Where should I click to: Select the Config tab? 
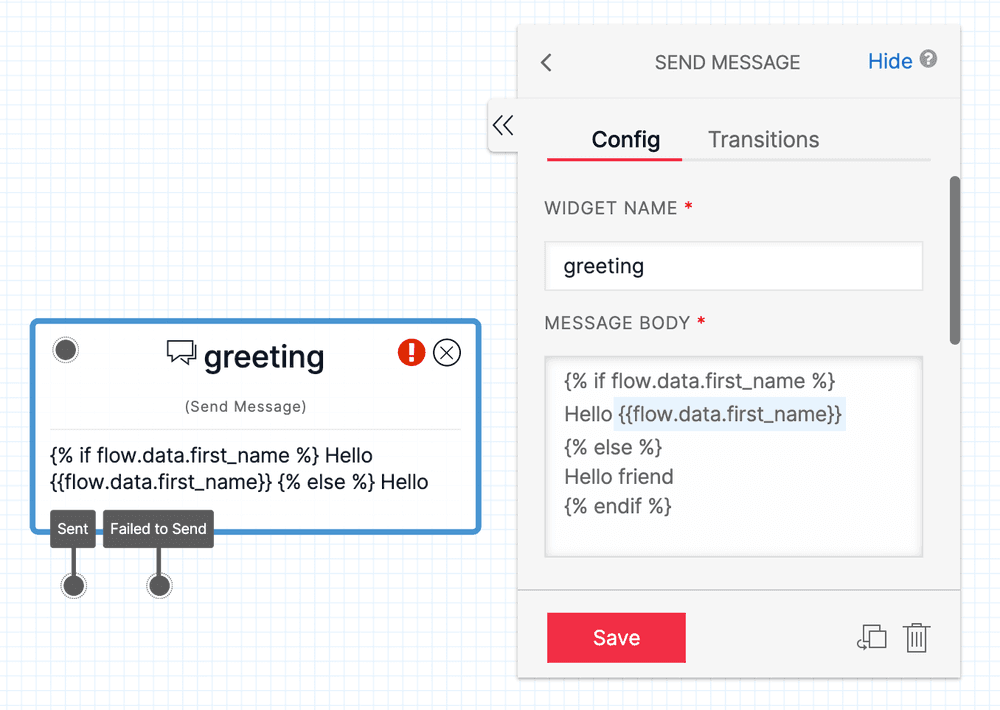(614, 140)
